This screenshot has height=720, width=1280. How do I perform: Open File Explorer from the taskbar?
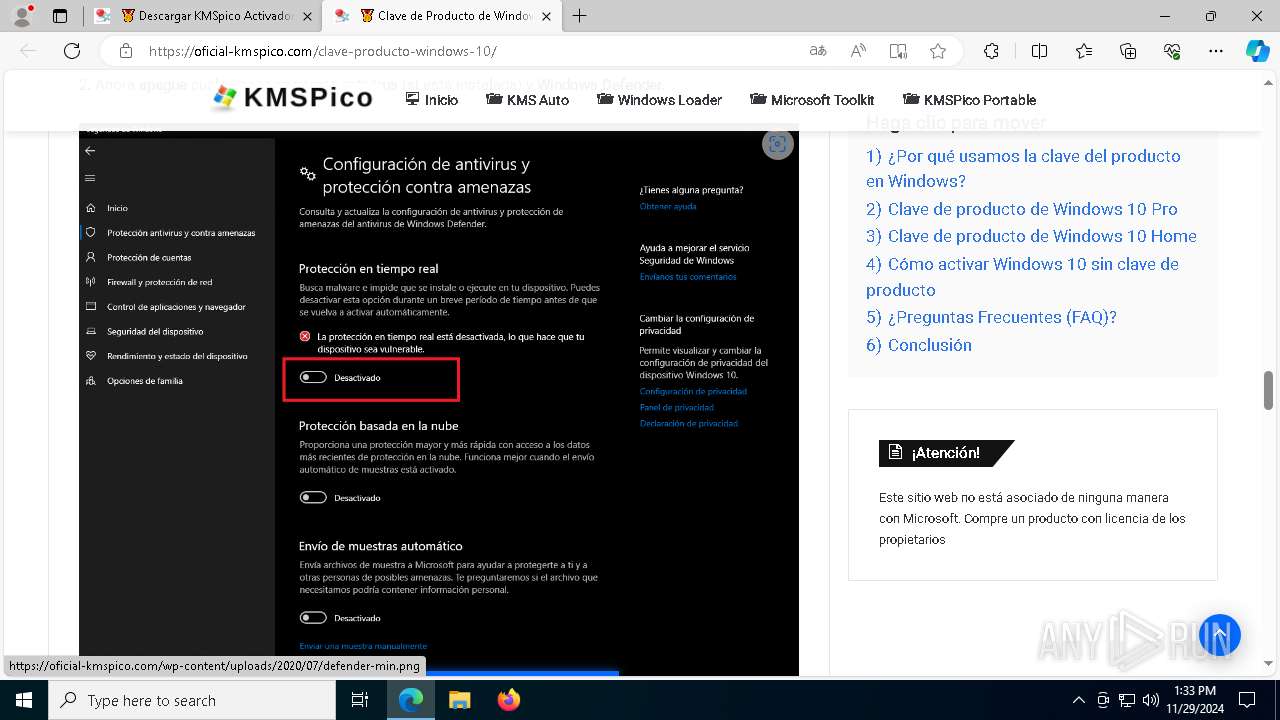[459, 700]
